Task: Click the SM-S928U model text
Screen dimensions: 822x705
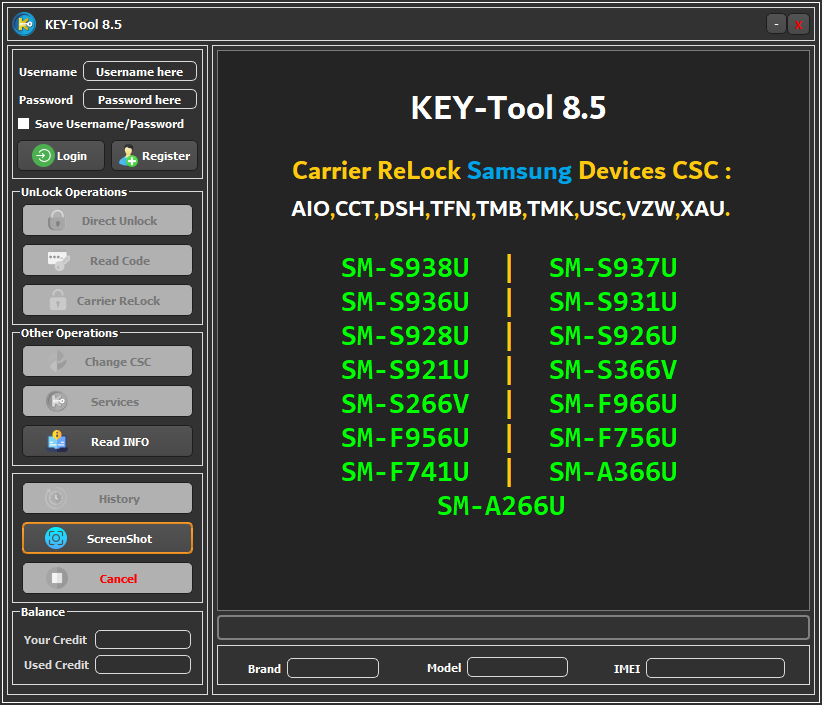Action: (405, 336)
